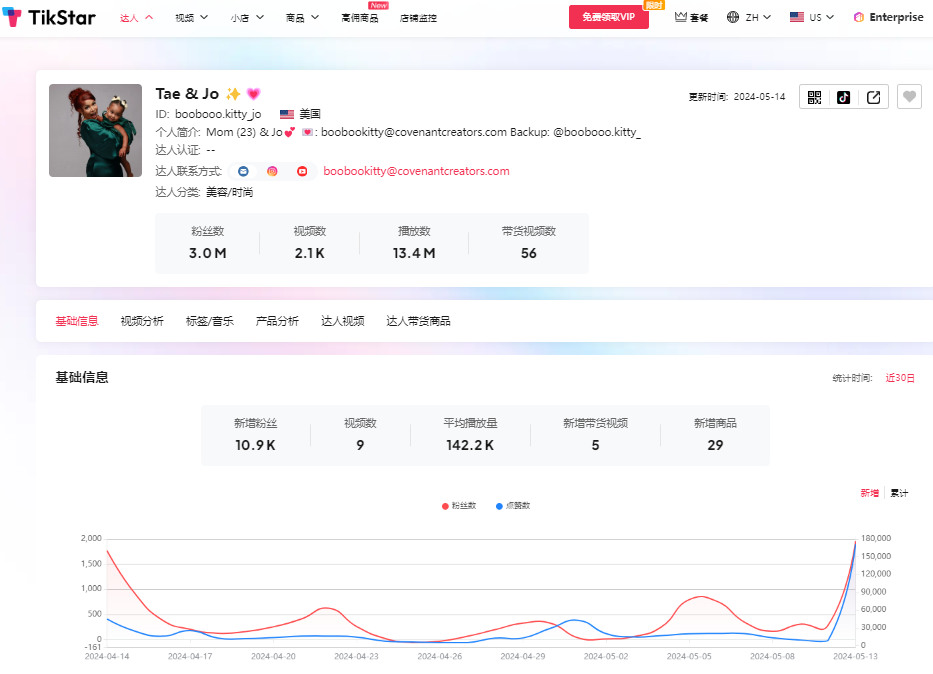Click the QR code icon
Image resolution: width=933 pixels, height=674 pixels.
tap(814, 97)
